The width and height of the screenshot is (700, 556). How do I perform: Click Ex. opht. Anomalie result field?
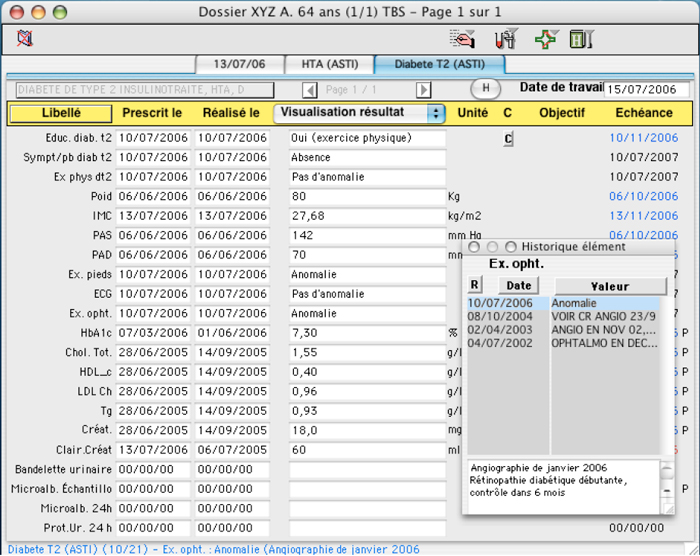[367, 314]
